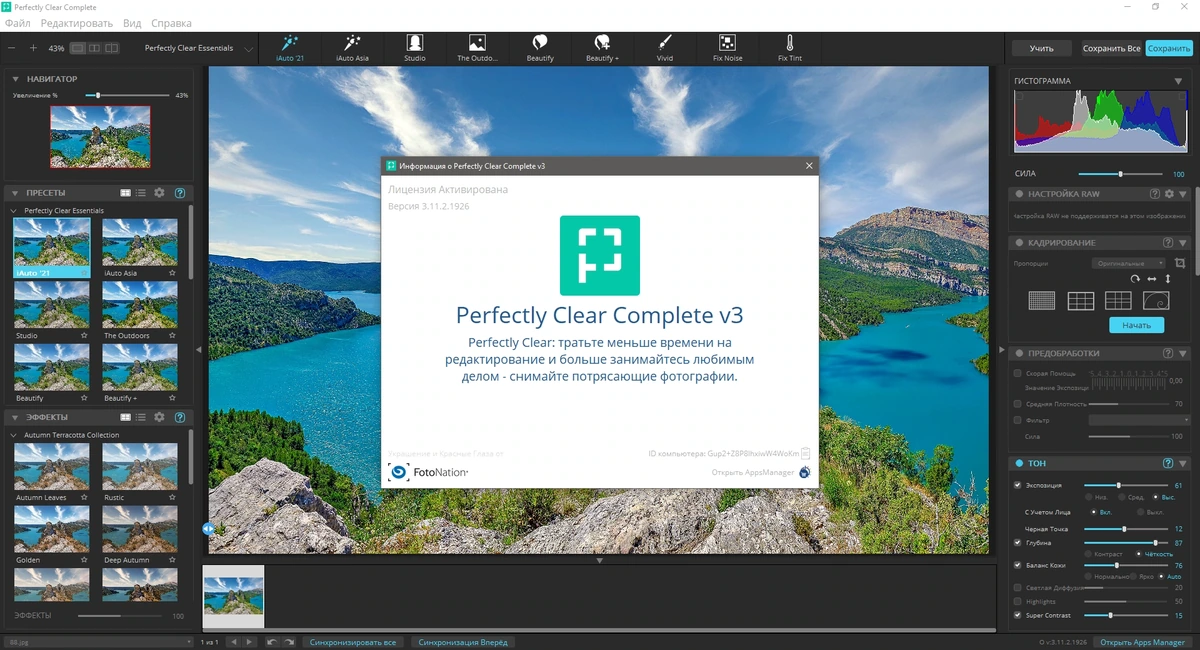
Task: Flip image vertically in crop panel
Action: [x=1167, y=278]
